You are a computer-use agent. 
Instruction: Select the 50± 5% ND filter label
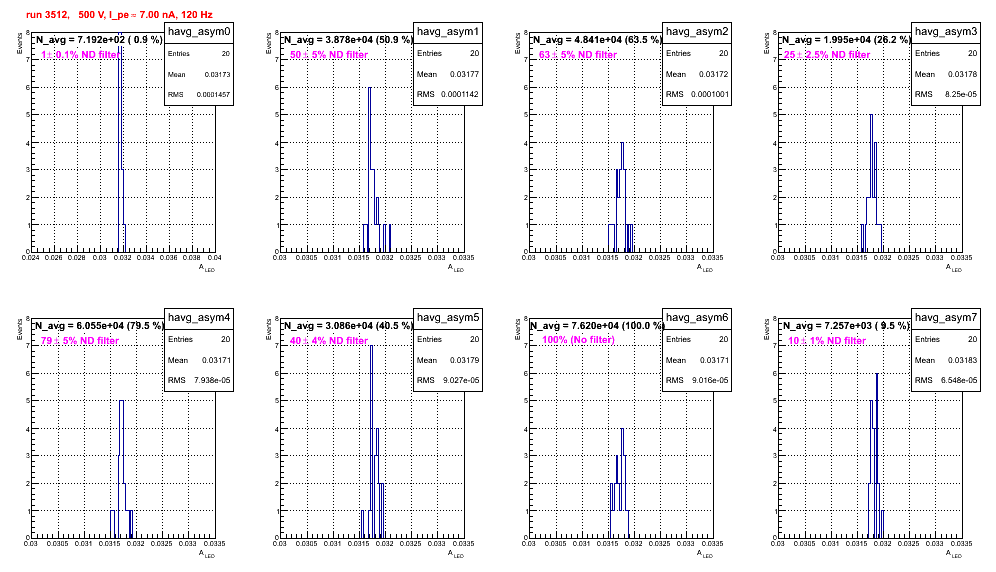[329, 55]
